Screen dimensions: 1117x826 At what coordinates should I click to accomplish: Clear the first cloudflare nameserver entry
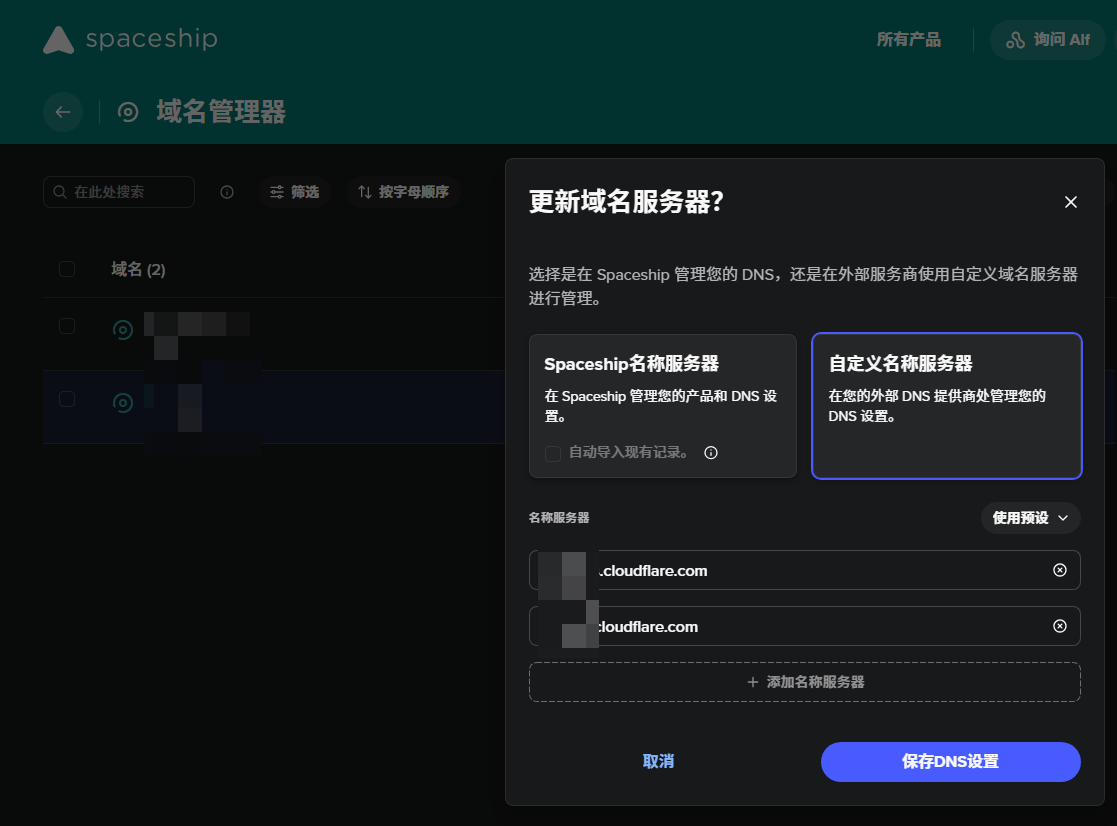[1059, 570]
